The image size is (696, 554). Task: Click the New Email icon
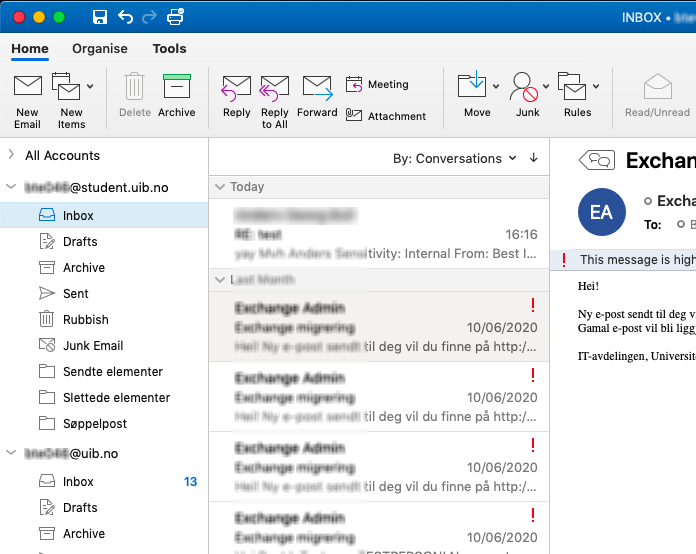27,88
